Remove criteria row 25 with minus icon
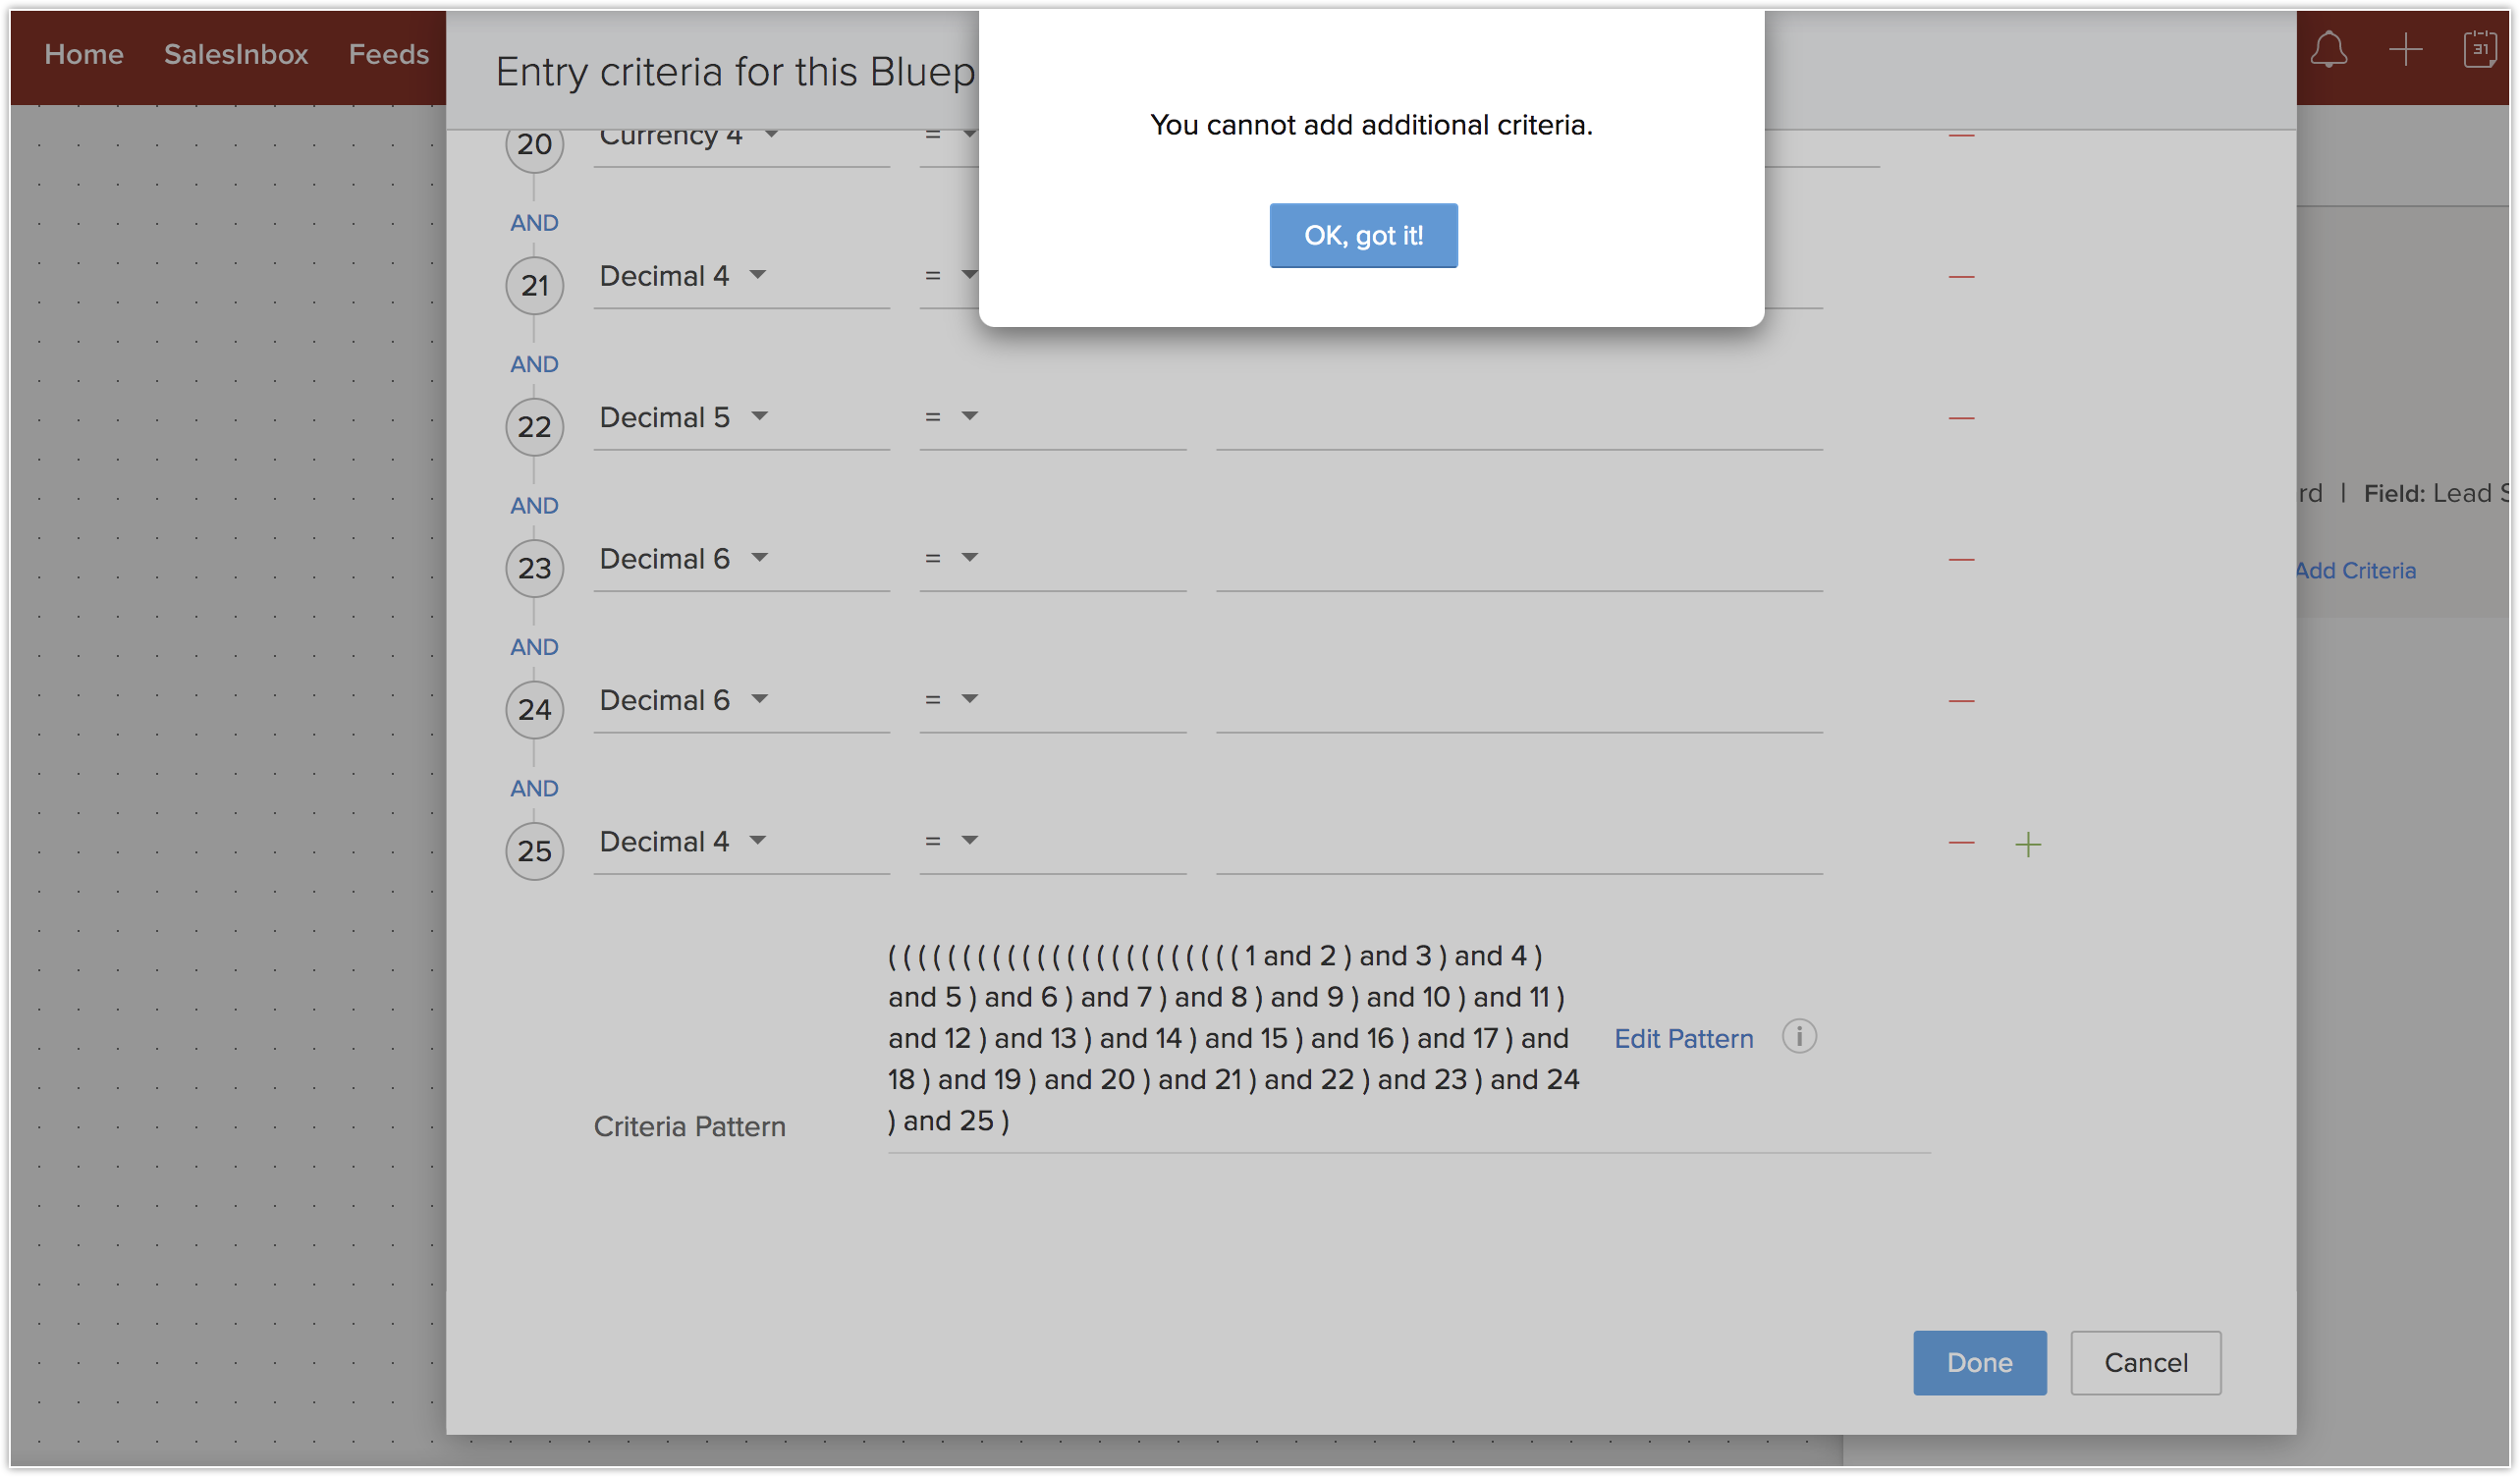 tap(1961, 843)
